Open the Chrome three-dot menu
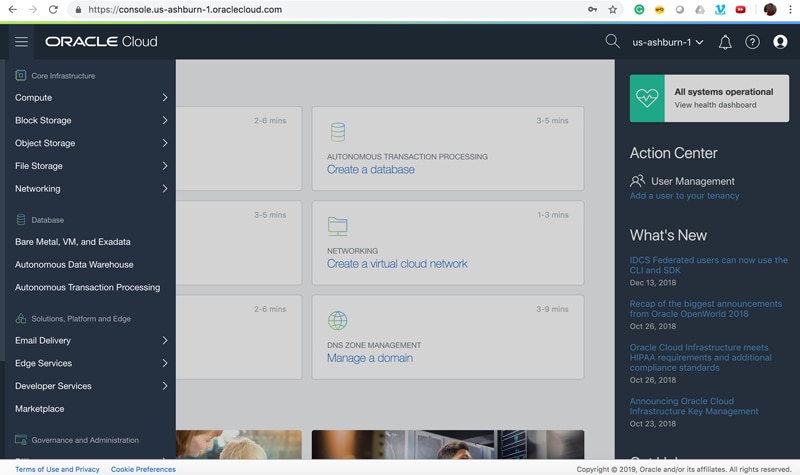 pos(790,9)
